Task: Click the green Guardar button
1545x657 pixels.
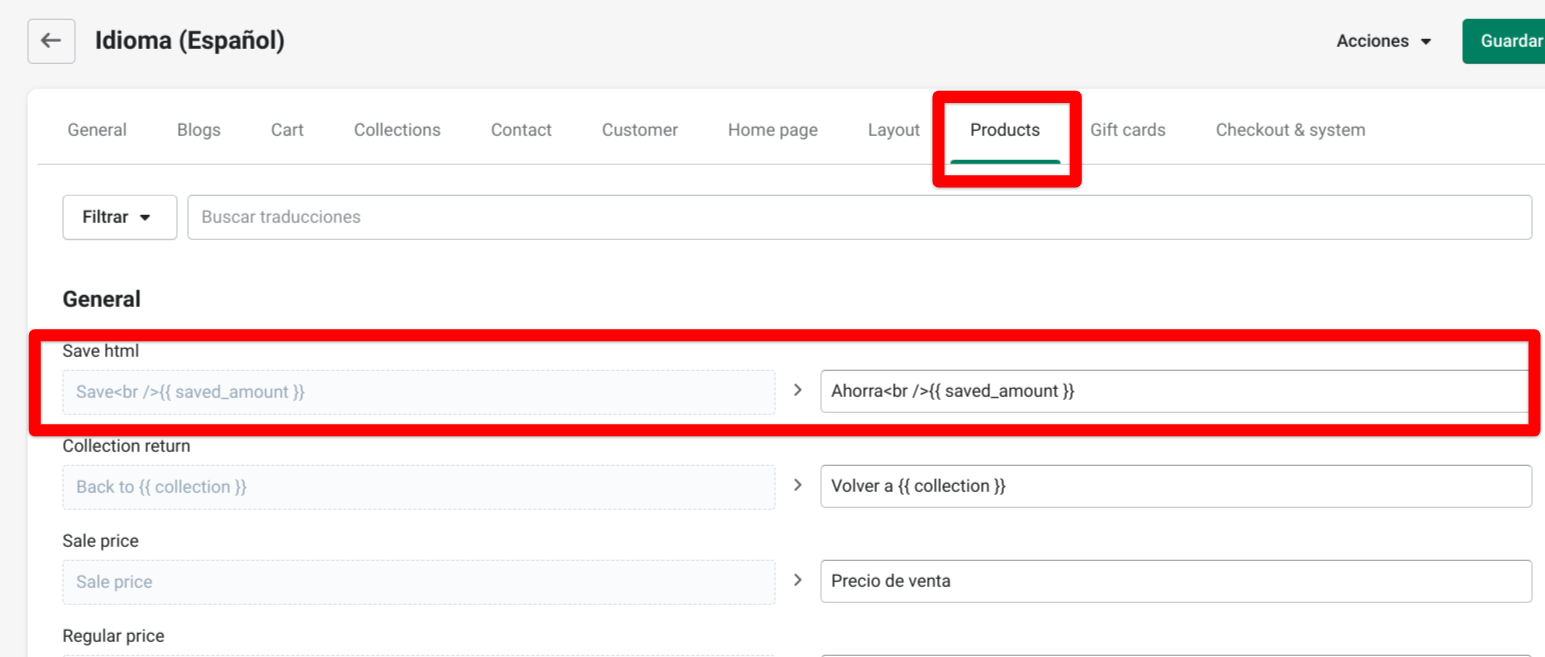Action: coord(1508,41)
